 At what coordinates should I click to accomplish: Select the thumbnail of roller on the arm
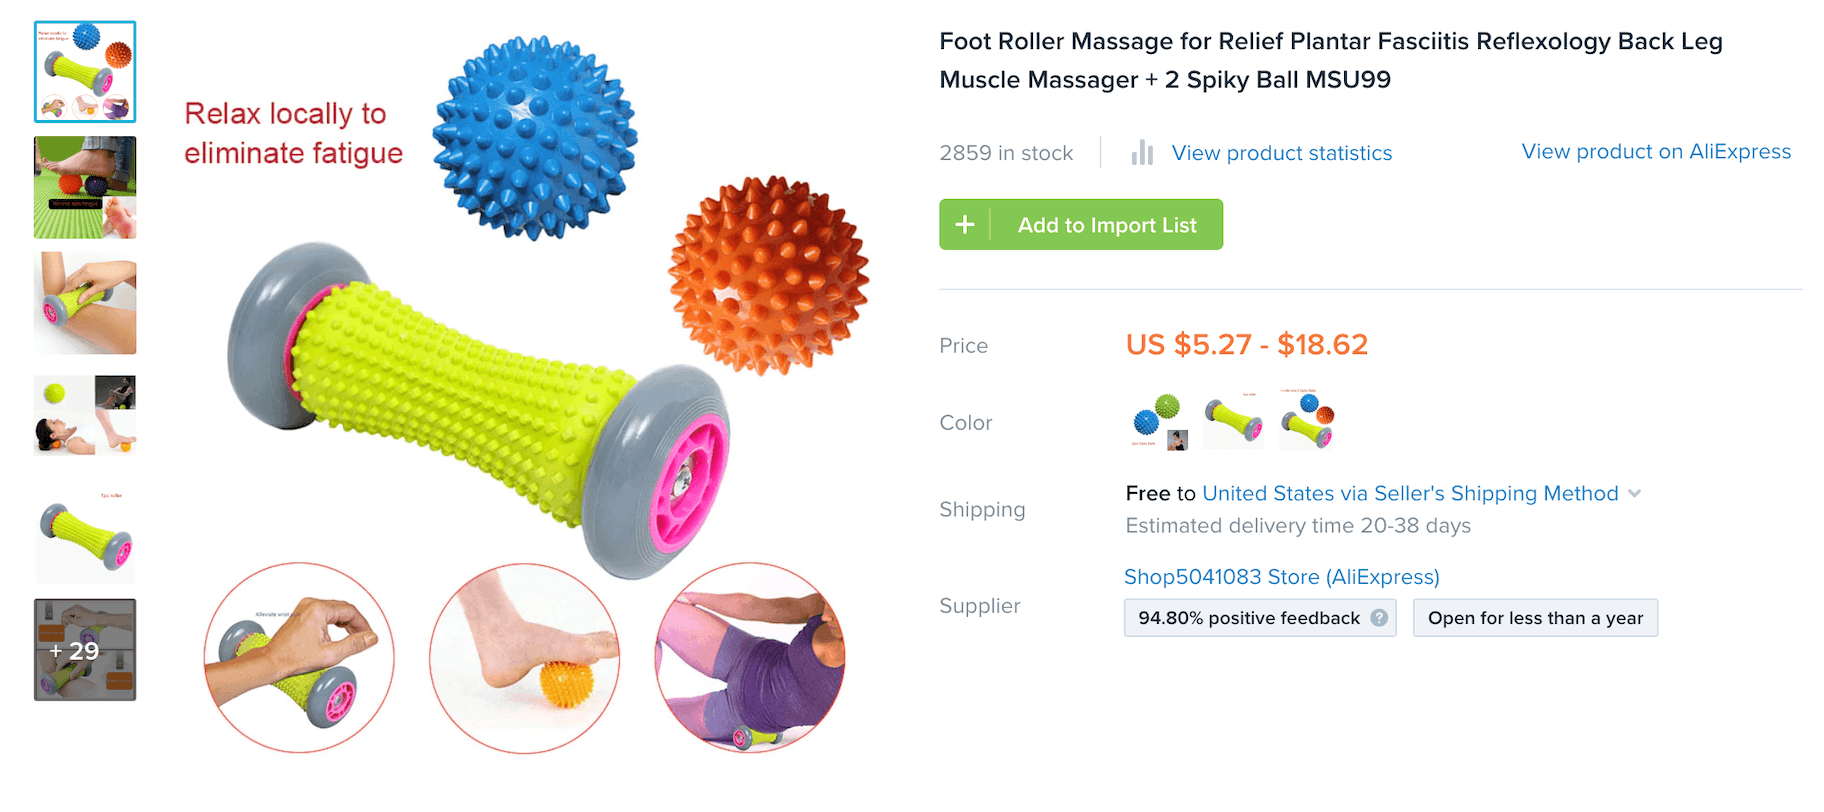click(85, 303)
